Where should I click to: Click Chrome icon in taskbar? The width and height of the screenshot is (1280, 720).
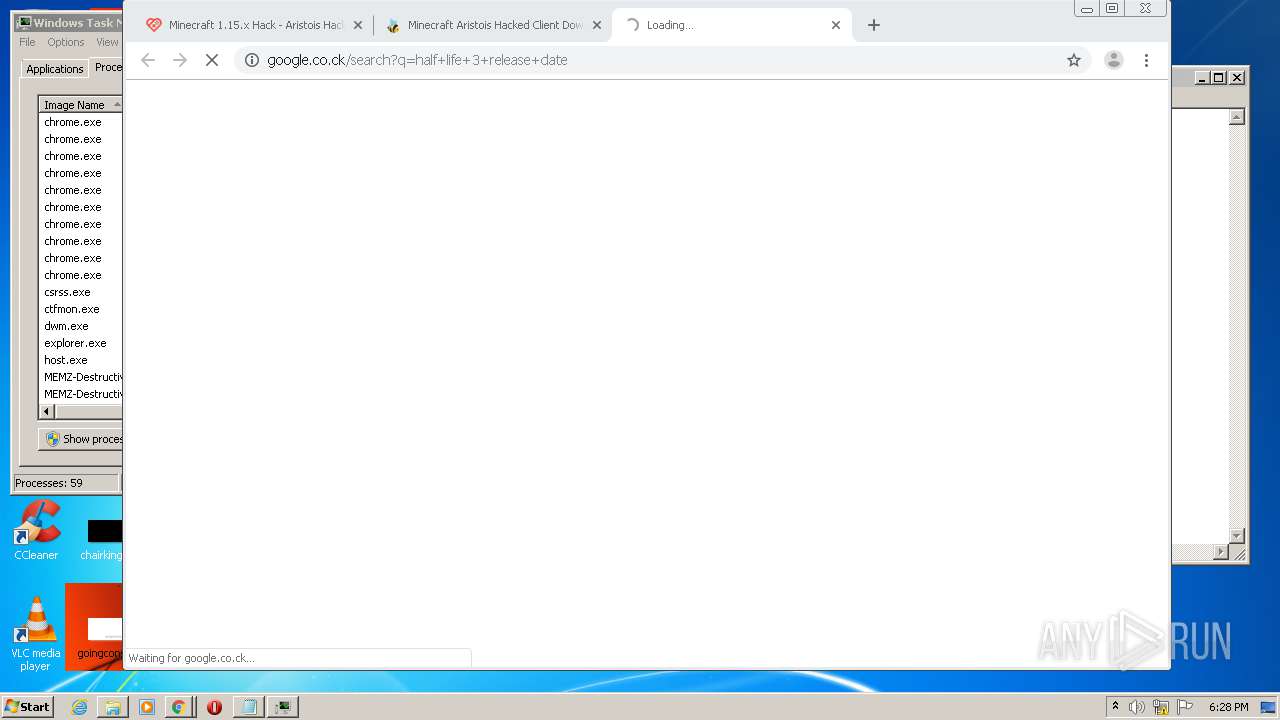(178, 707)
